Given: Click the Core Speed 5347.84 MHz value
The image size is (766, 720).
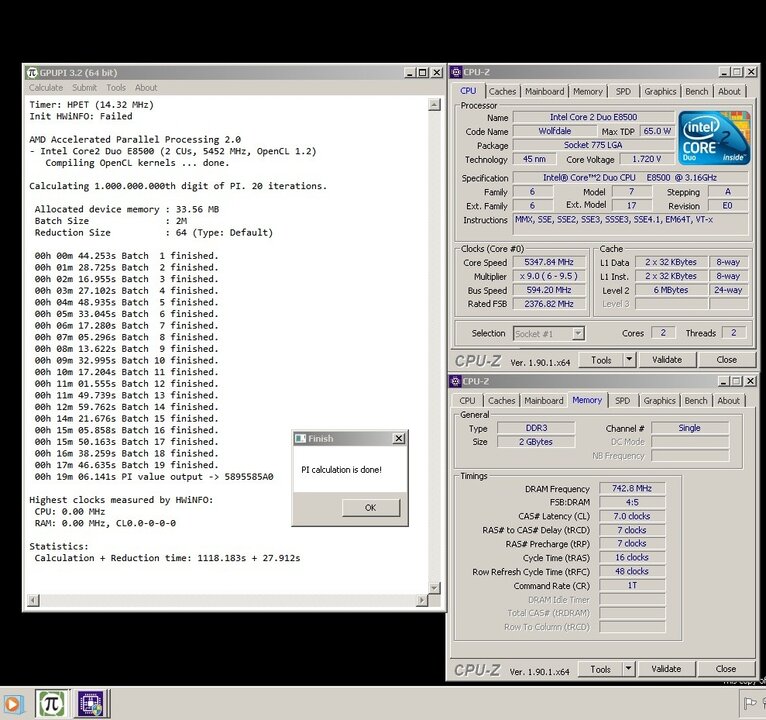Looking at the screenshot, I should coord(549,262).
